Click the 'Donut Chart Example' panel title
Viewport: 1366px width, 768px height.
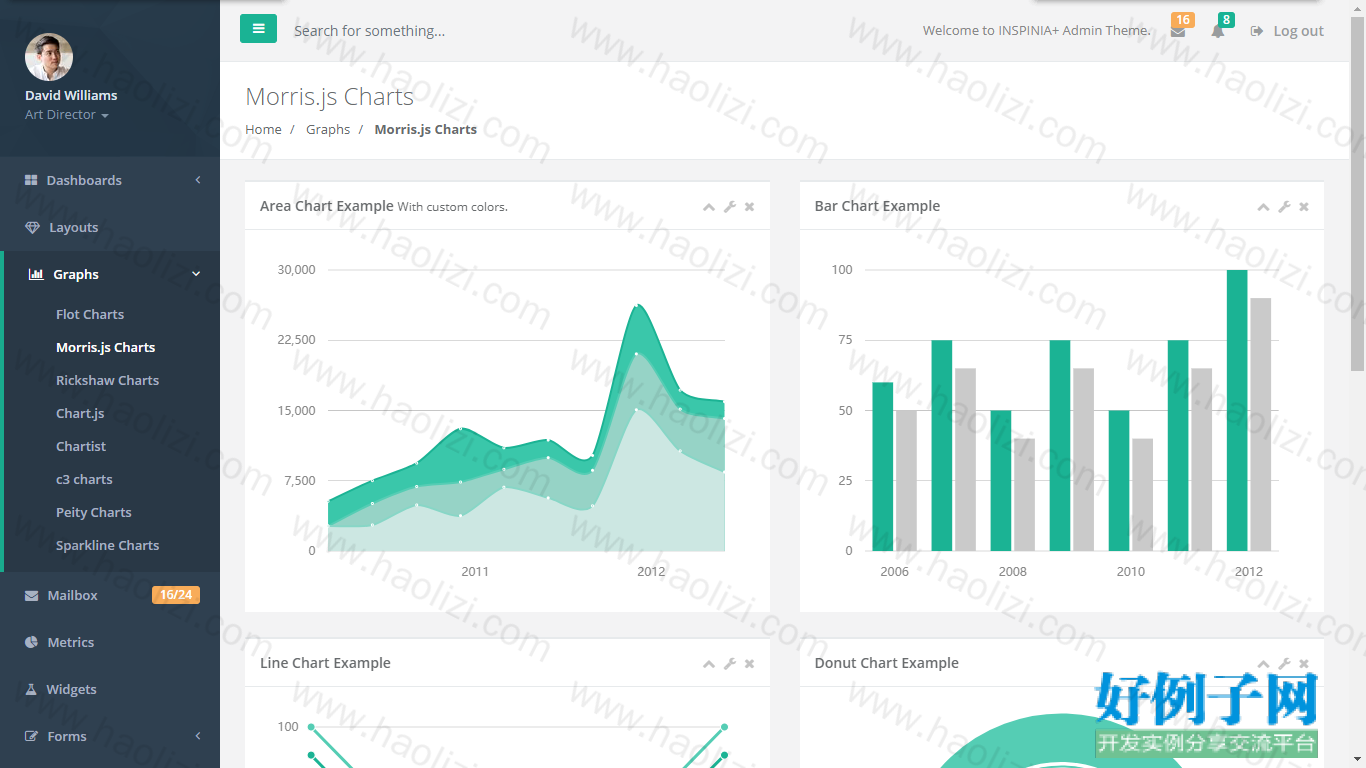pos(886,663)
